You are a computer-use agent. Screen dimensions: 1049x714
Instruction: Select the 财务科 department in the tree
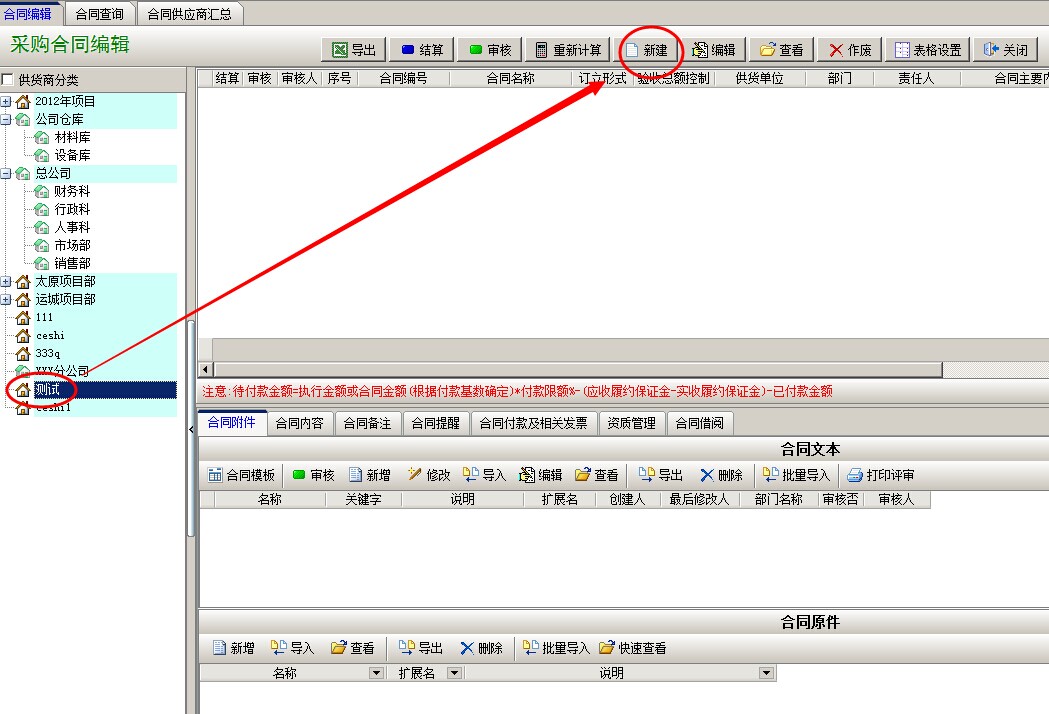point(72,192)
